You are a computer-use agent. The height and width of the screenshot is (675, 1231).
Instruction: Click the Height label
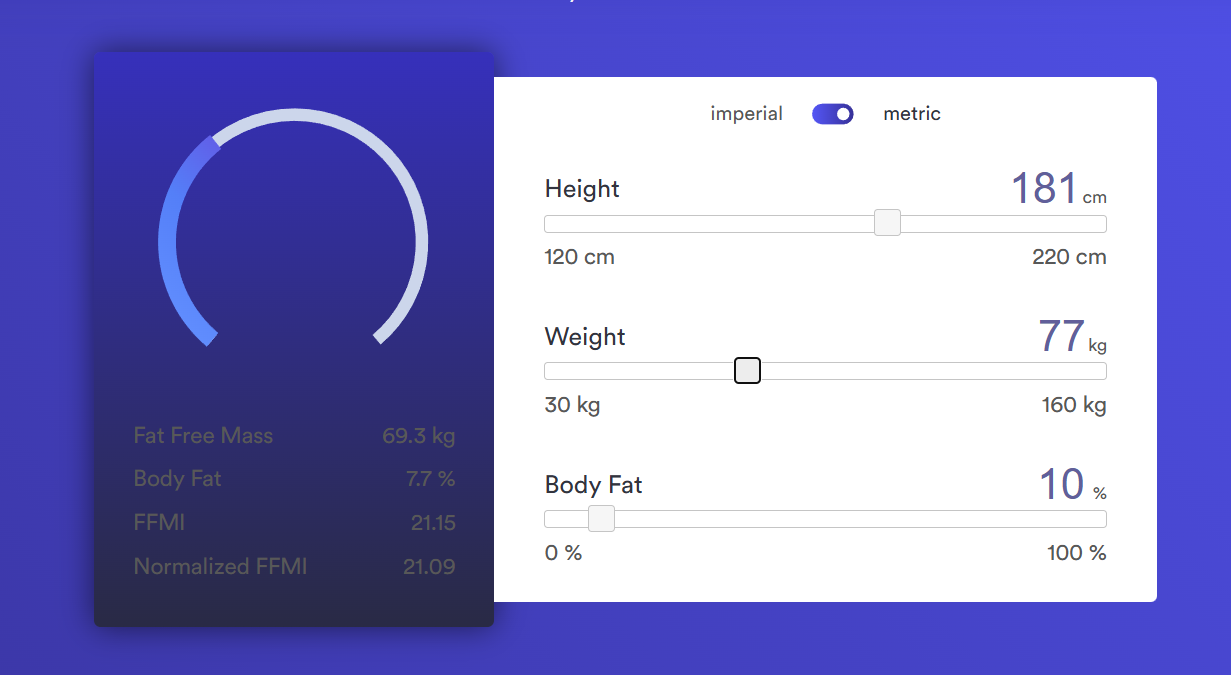[x=582, y=189]
